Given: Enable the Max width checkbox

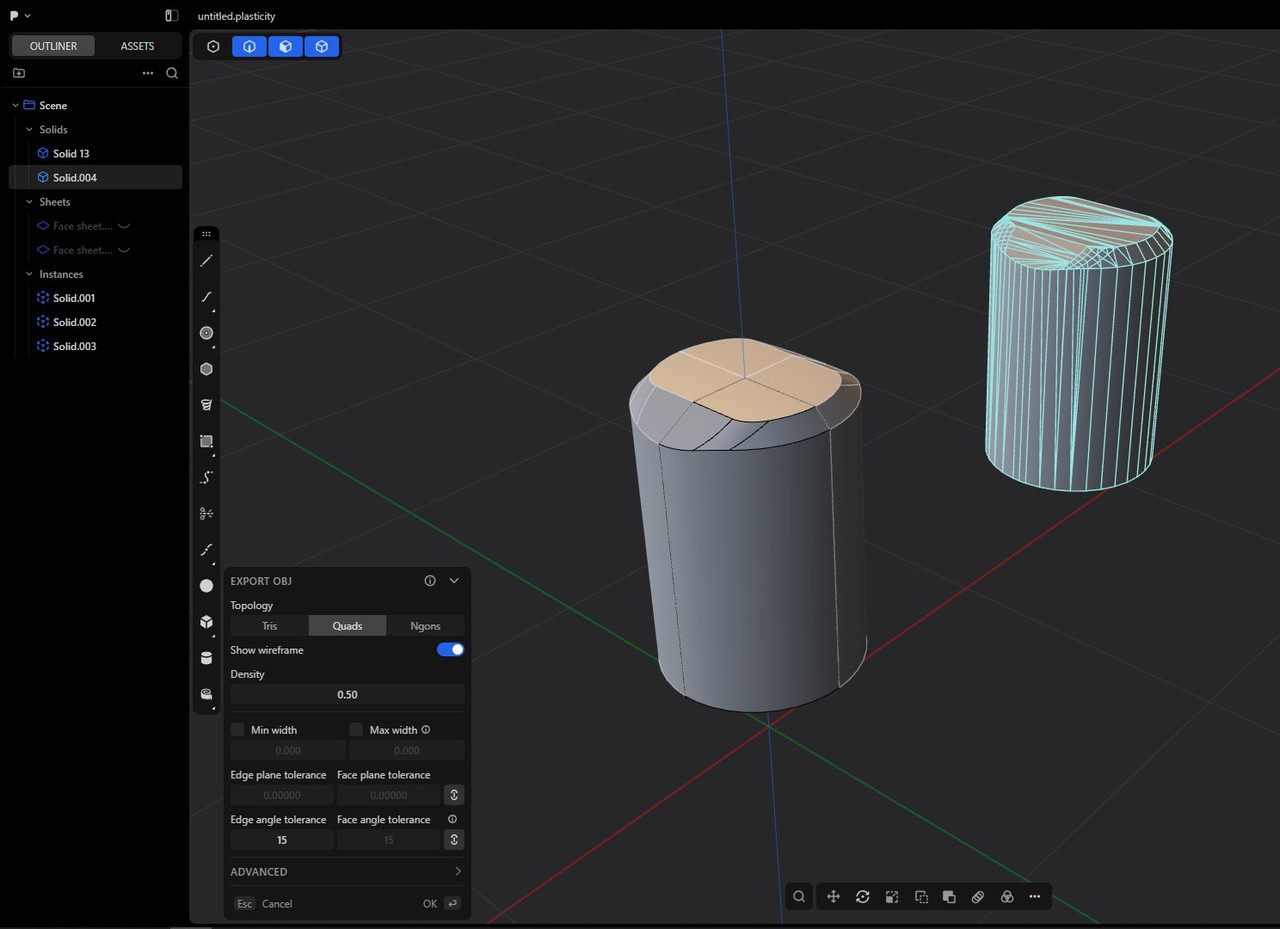Looking at the screenshot, I should pyautogui.click(x=356, y=730).
